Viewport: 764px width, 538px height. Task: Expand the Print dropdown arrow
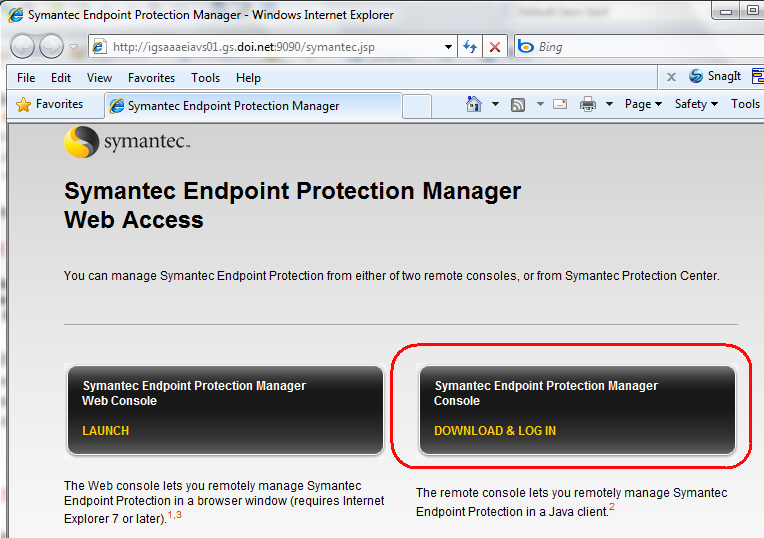[x=609, y=104]
